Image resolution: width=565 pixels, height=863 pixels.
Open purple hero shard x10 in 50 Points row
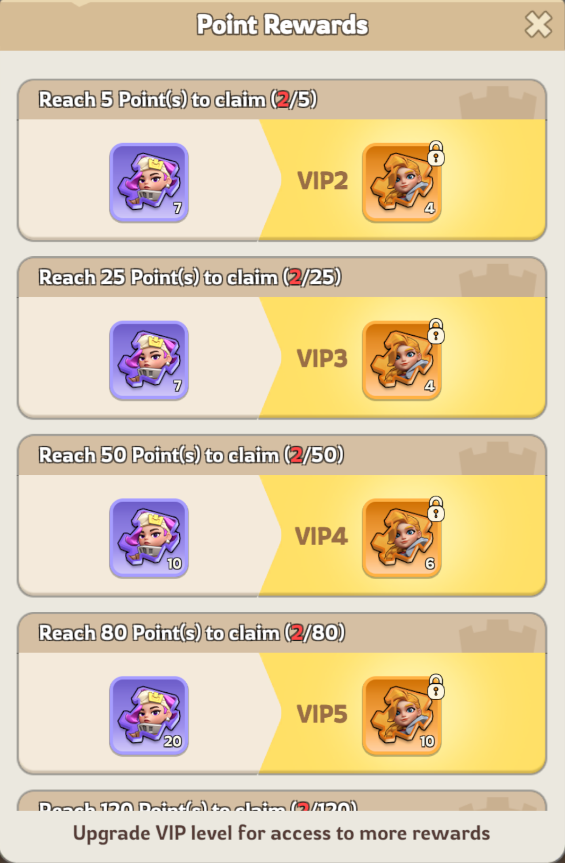pos(149,538)
